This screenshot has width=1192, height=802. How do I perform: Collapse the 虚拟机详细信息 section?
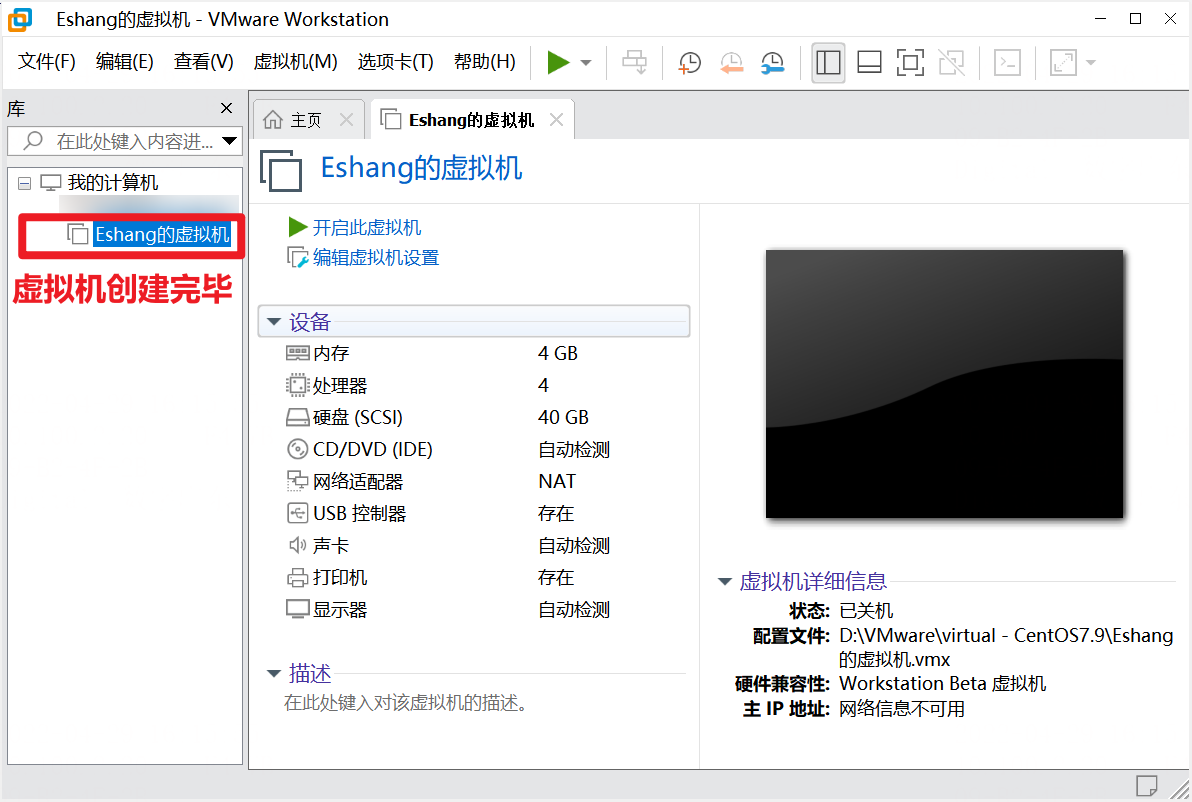tap(725, 582)
